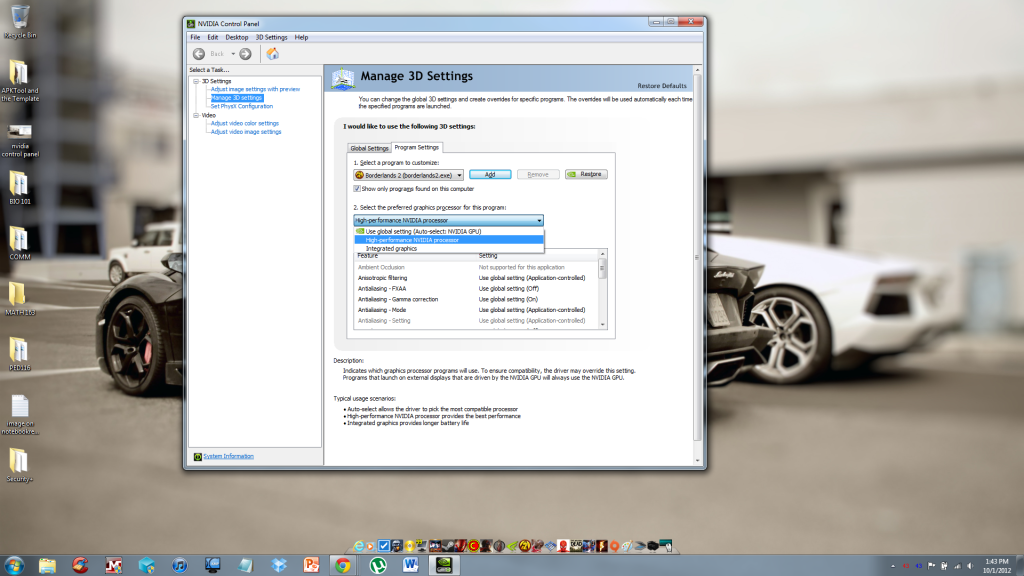Click the Add button
This screenshot has height=576, width=1024.
pos(490,174)
